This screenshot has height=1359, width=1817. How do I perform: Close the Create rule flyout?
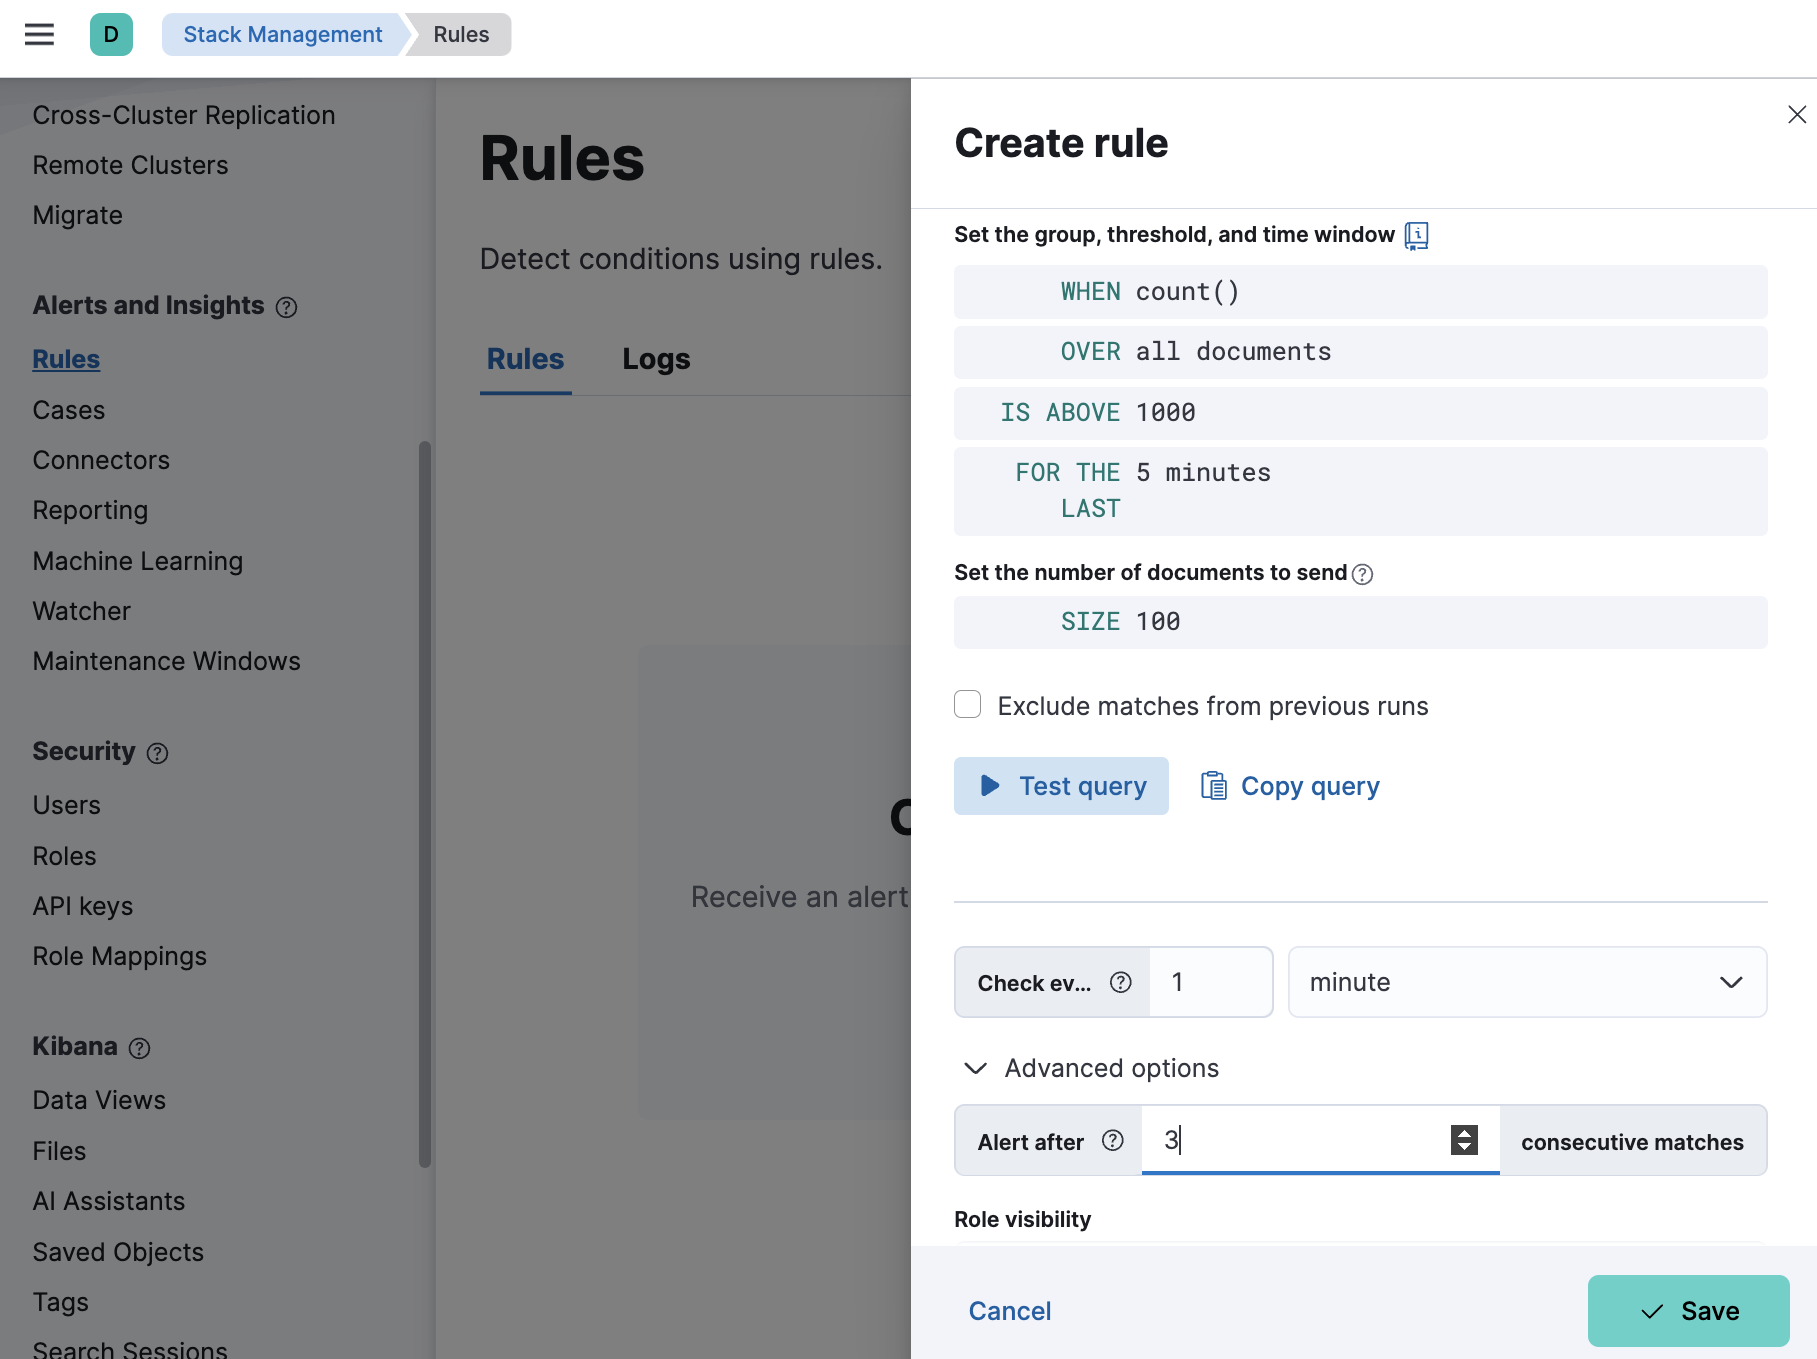click(x=1796, y=115)
